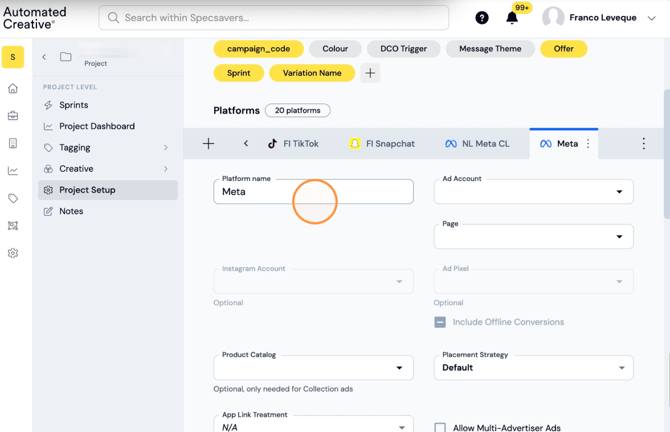Expand the user menu chevron beside Franco Leveque

point(651,18)
